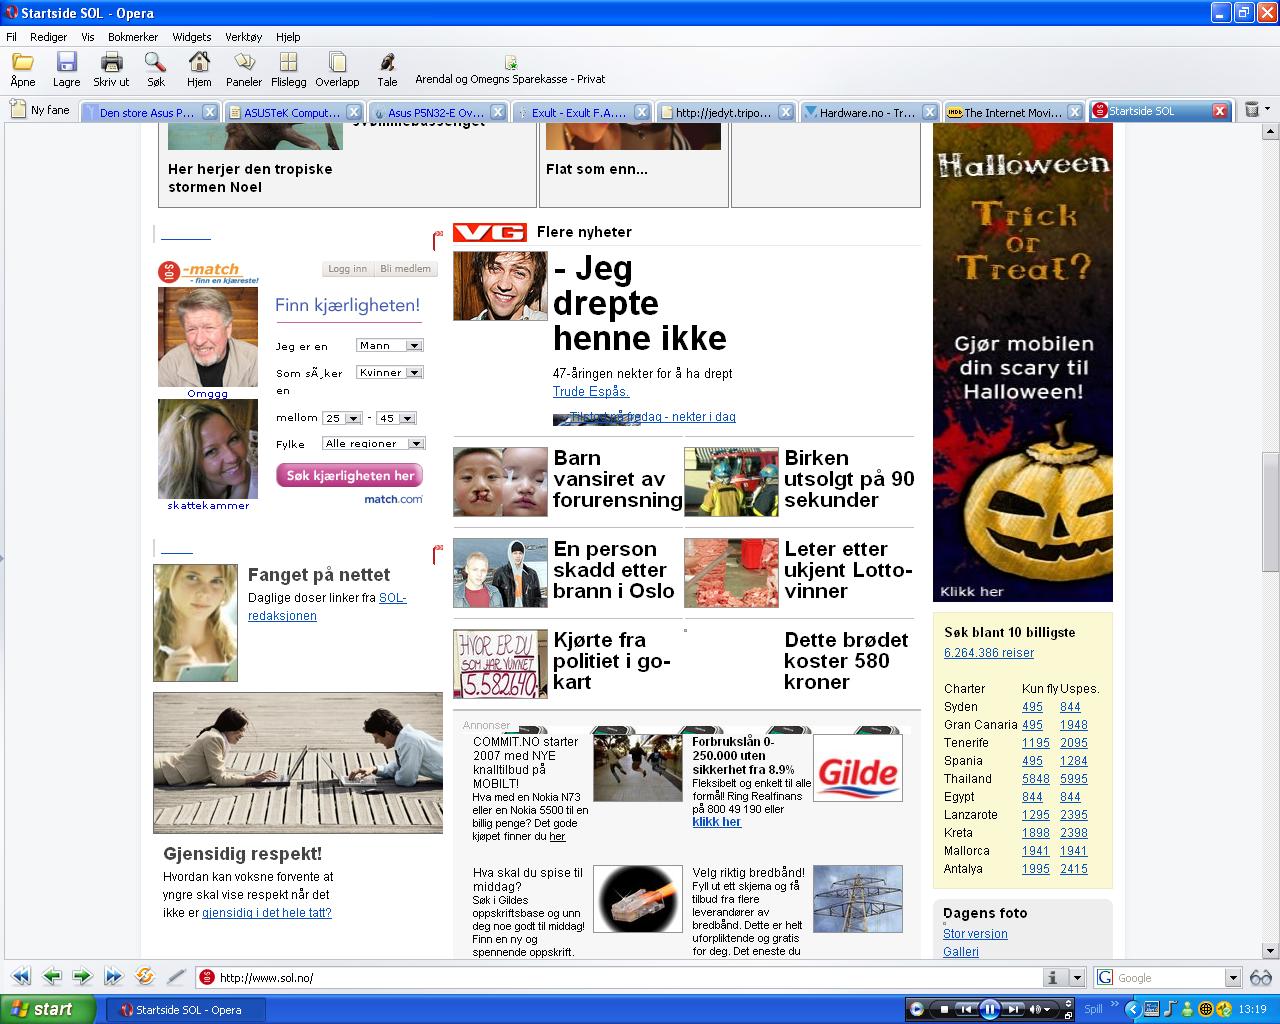Viewport: 1280px width, 1024px height.
Task: Open the Rediger menu
Action: pyautogui.click(x=48, y=37)
